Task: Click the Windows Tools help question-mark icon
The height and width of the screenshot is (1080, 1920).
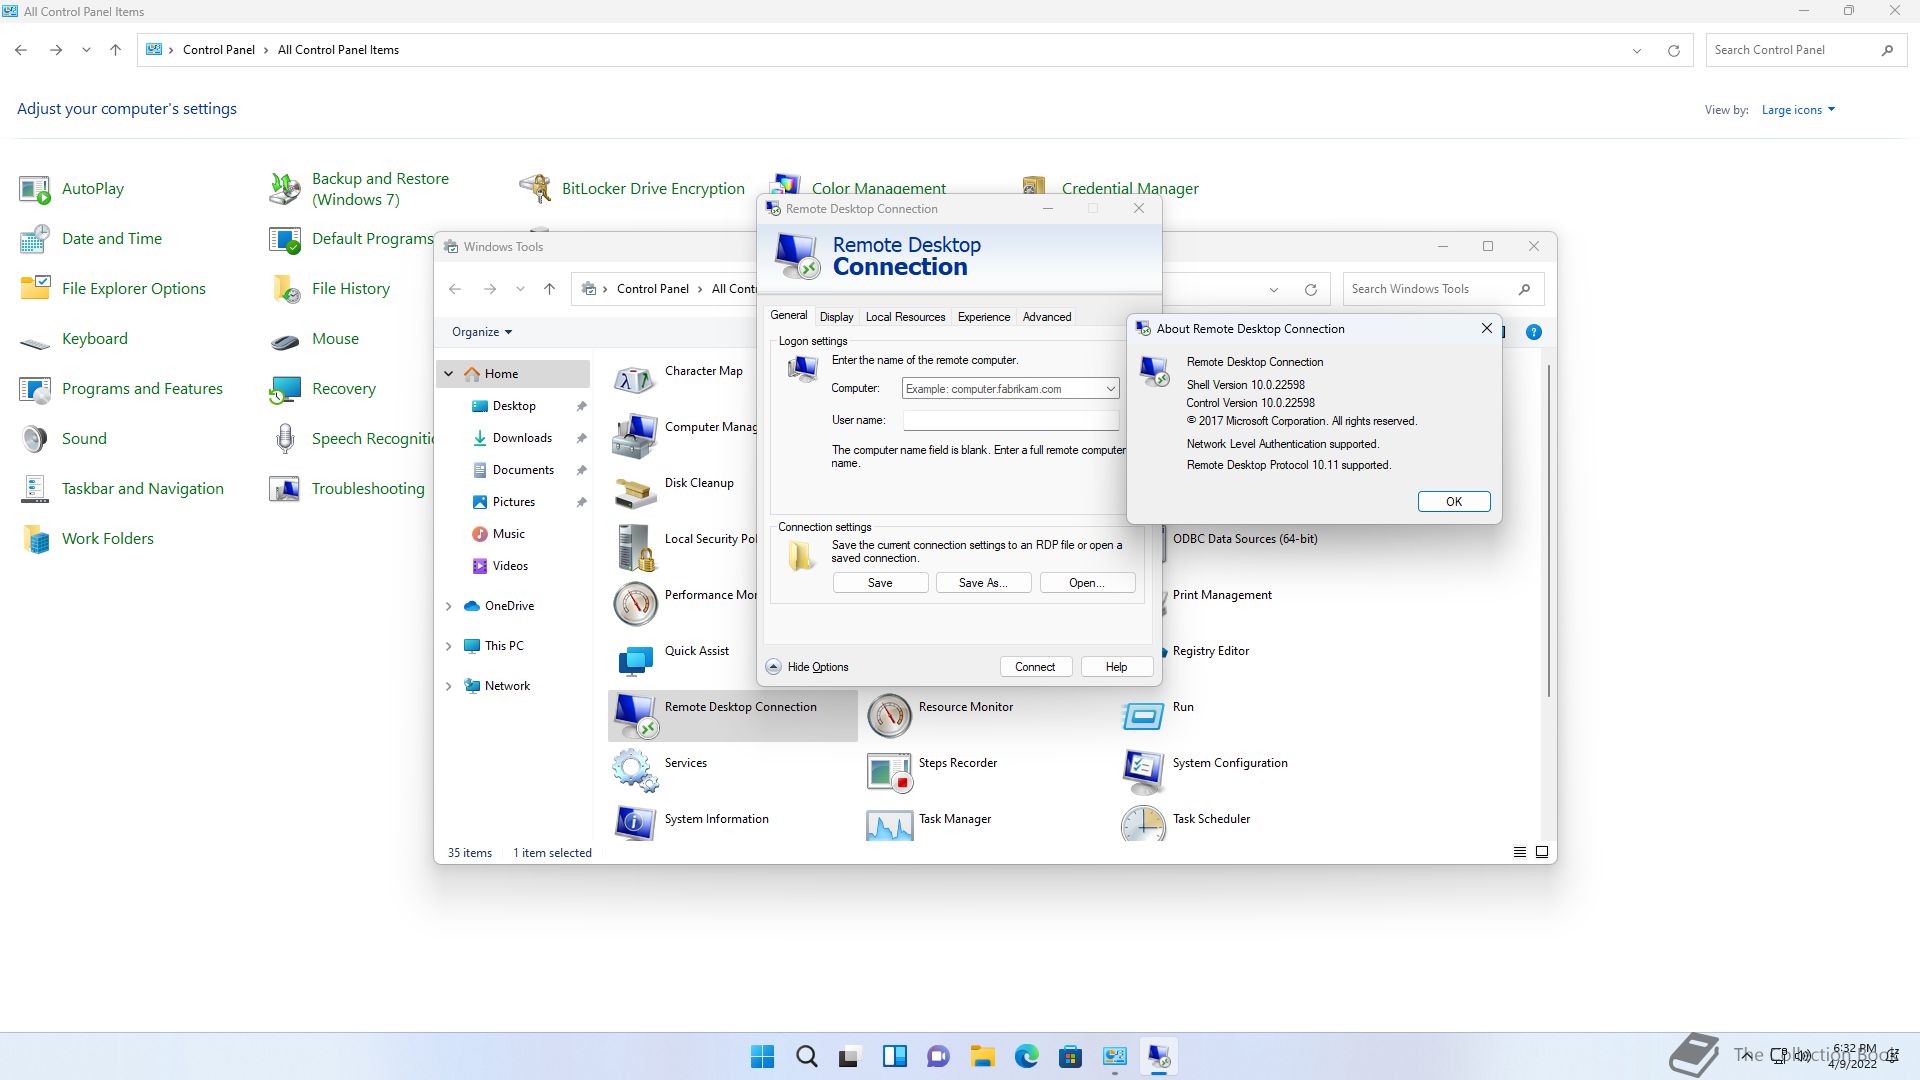Action: [x=1533, y=332]
